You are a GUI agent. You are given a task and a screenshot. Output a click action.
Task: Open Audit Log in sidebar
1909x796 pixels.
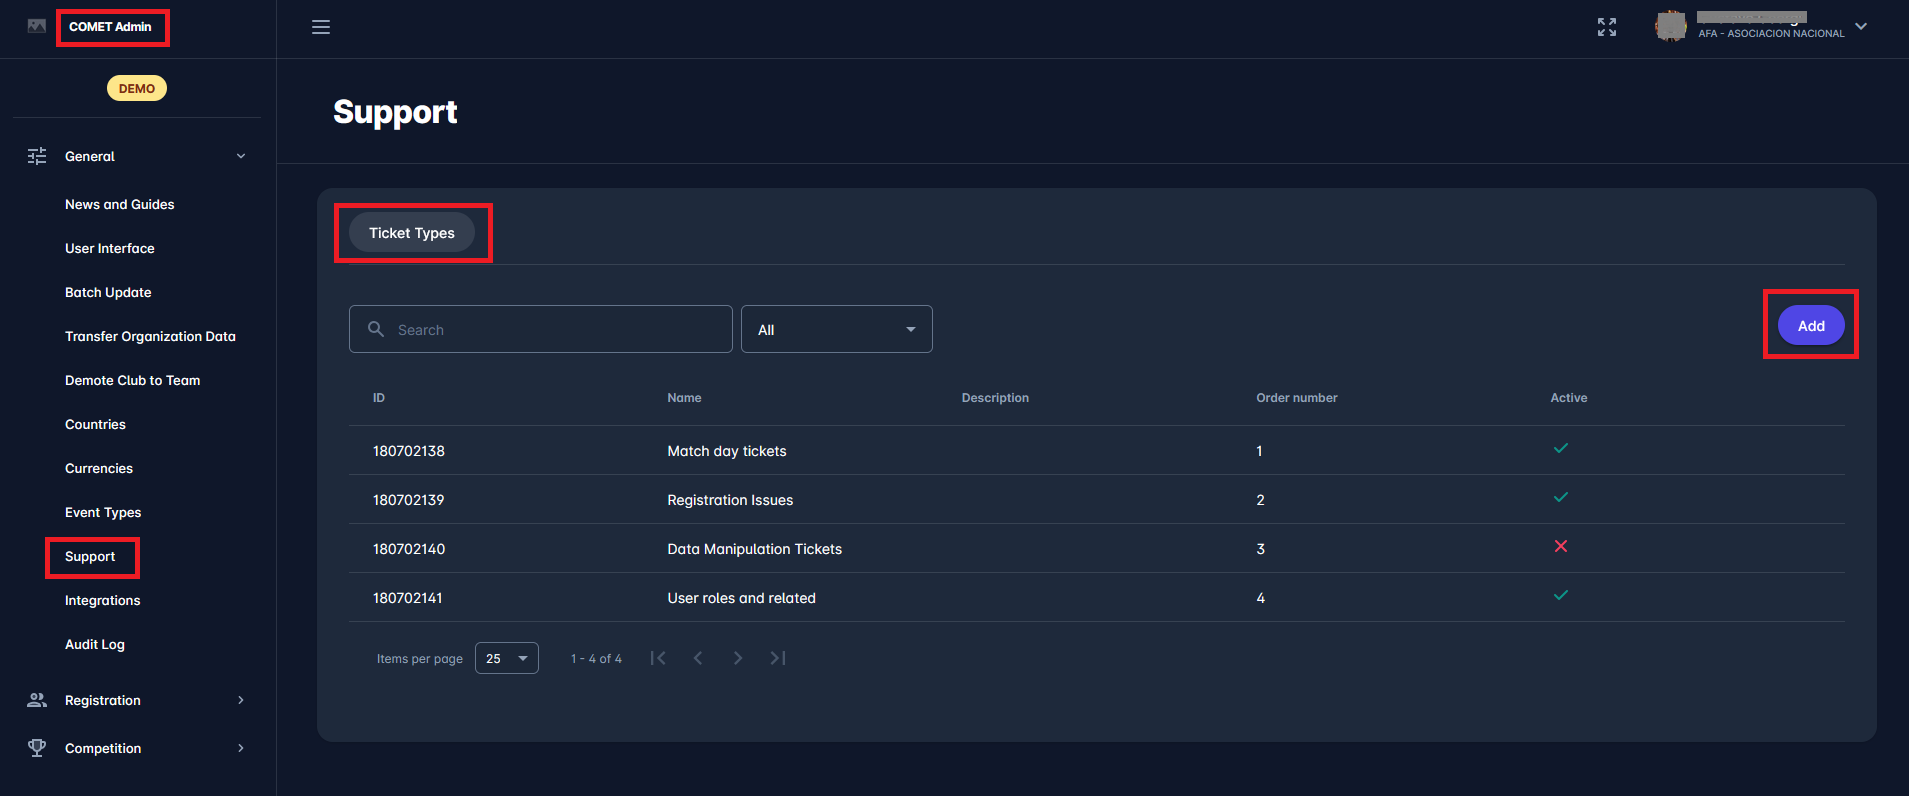pos(95,644)
